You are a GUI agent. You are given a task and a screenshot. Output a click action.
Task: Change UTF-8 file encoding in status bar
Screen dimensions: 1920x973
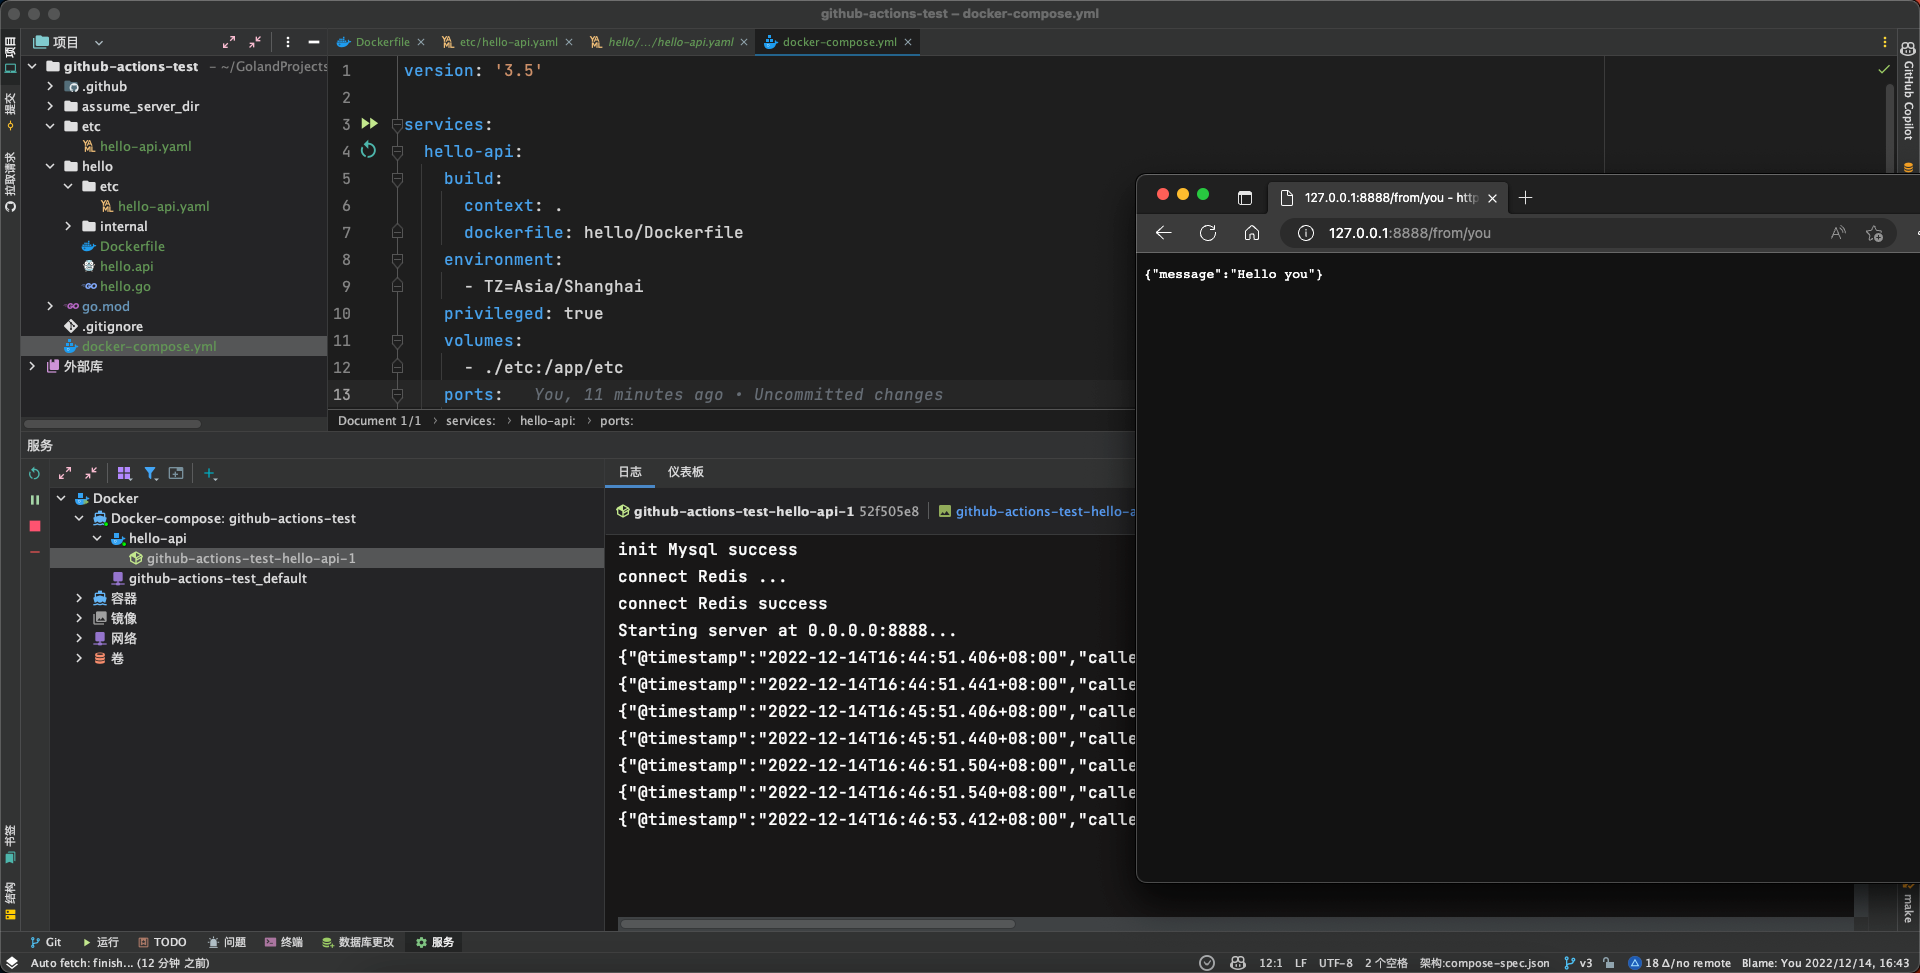[x=1335, y=963]
